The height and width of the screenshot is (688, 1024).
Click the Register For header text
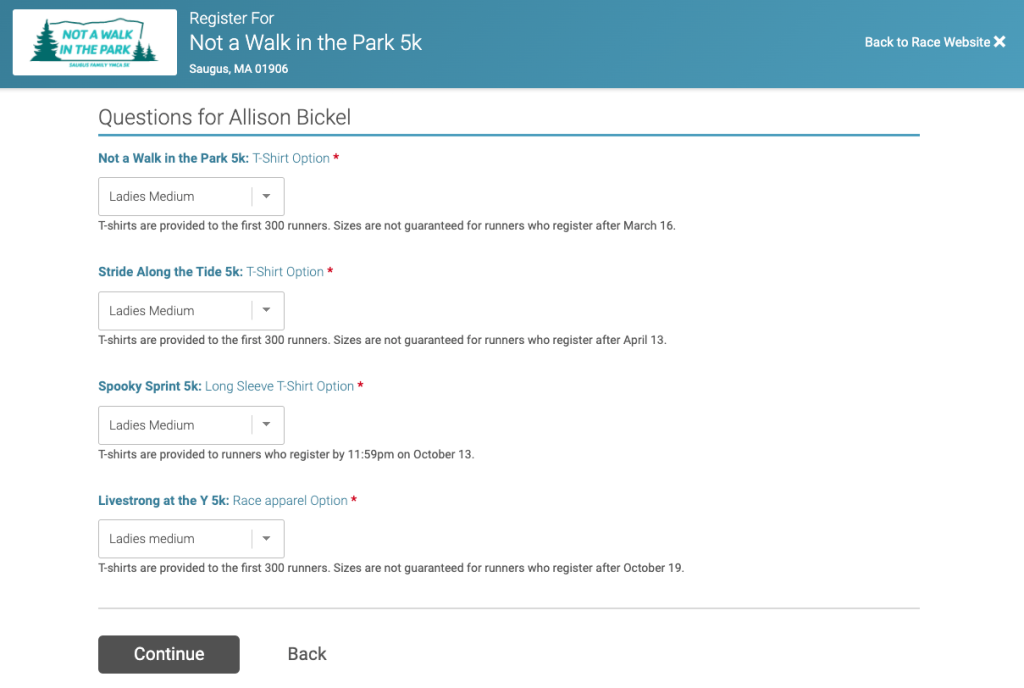click(231, 18)
